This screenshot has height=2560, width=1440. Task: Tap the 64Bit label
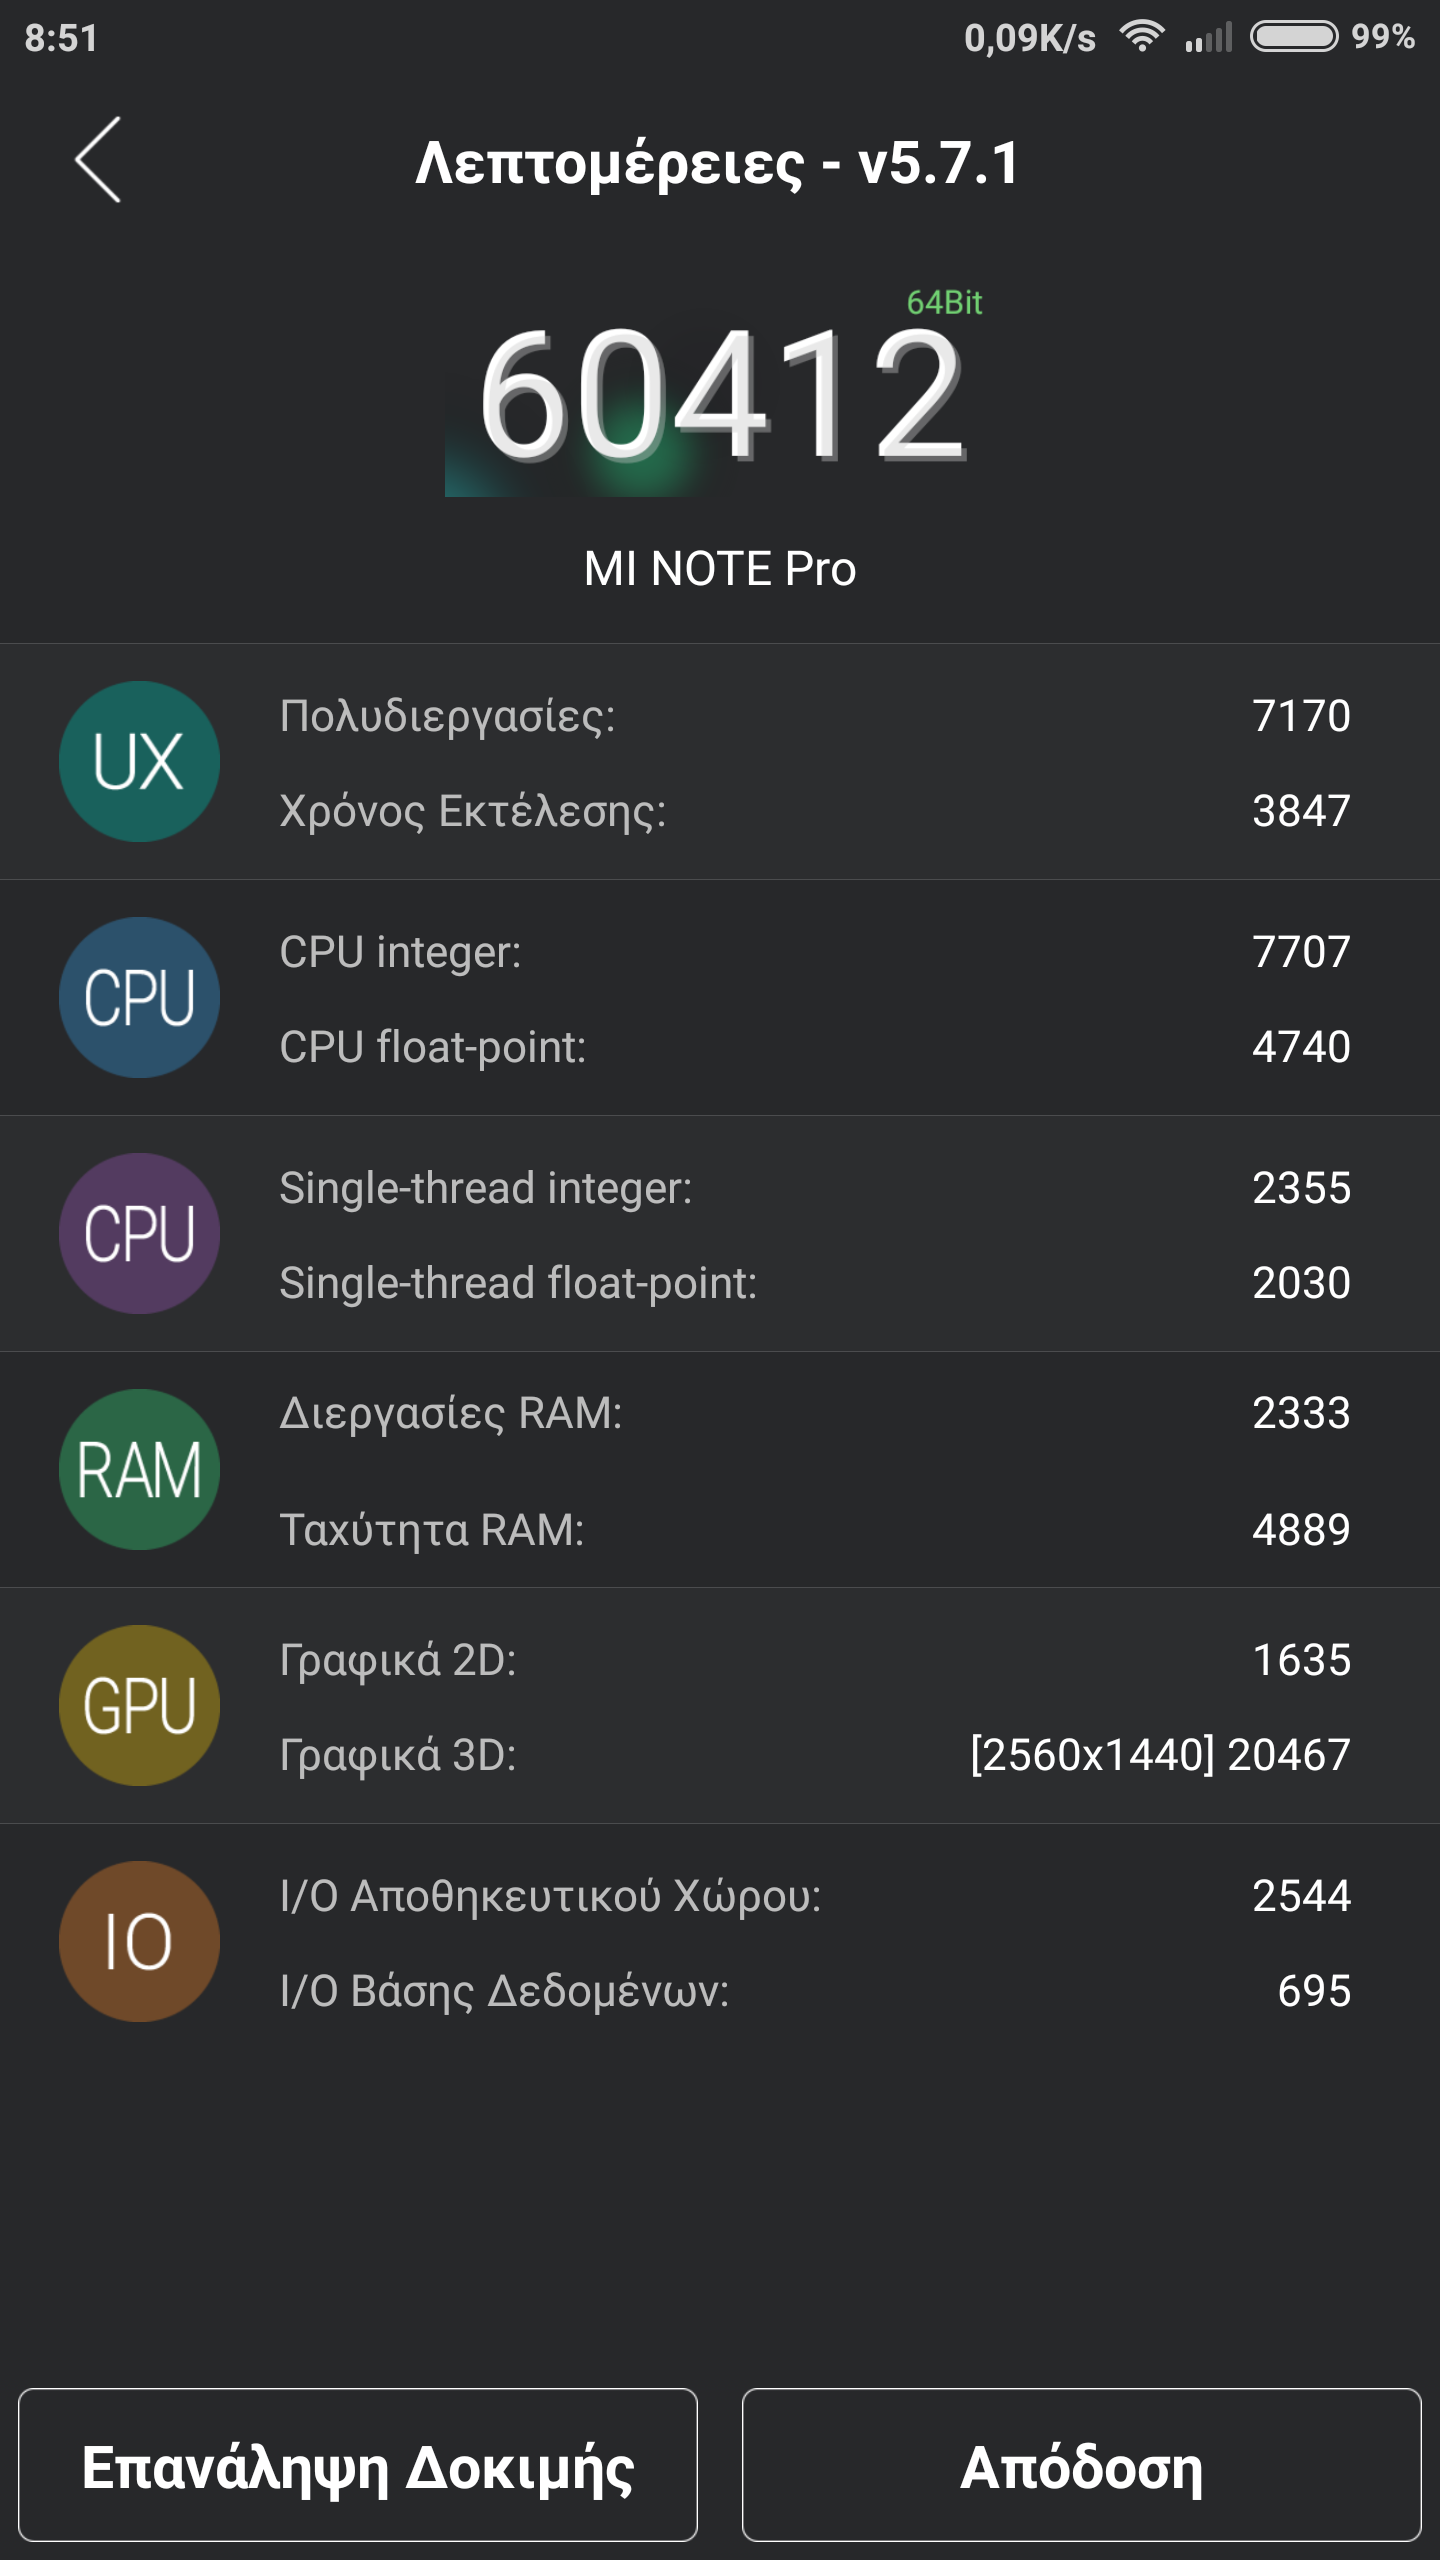coord(944,302)
